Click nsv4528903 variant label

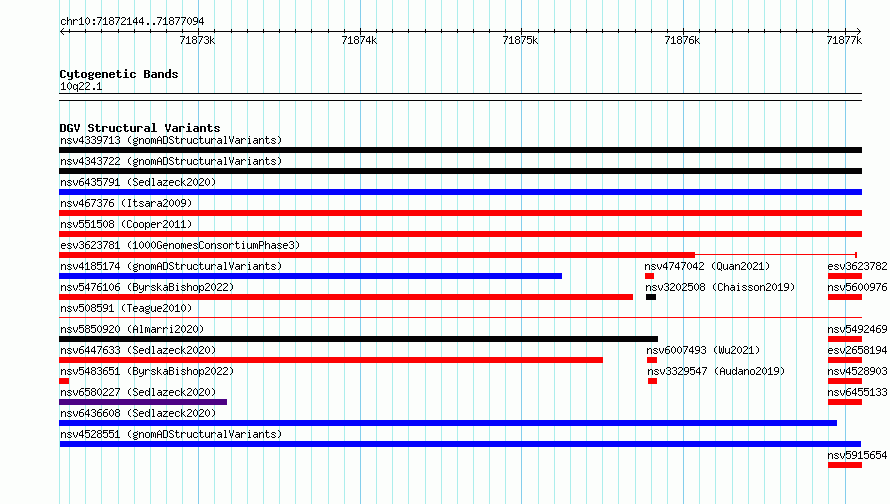[x=857, y=371]
